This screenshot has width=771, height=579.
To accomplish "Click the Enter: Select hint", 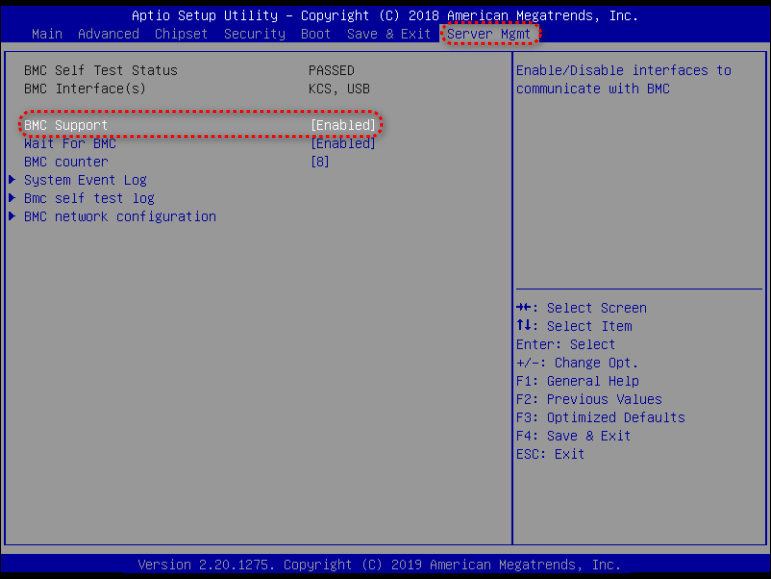I will point(565,345).
